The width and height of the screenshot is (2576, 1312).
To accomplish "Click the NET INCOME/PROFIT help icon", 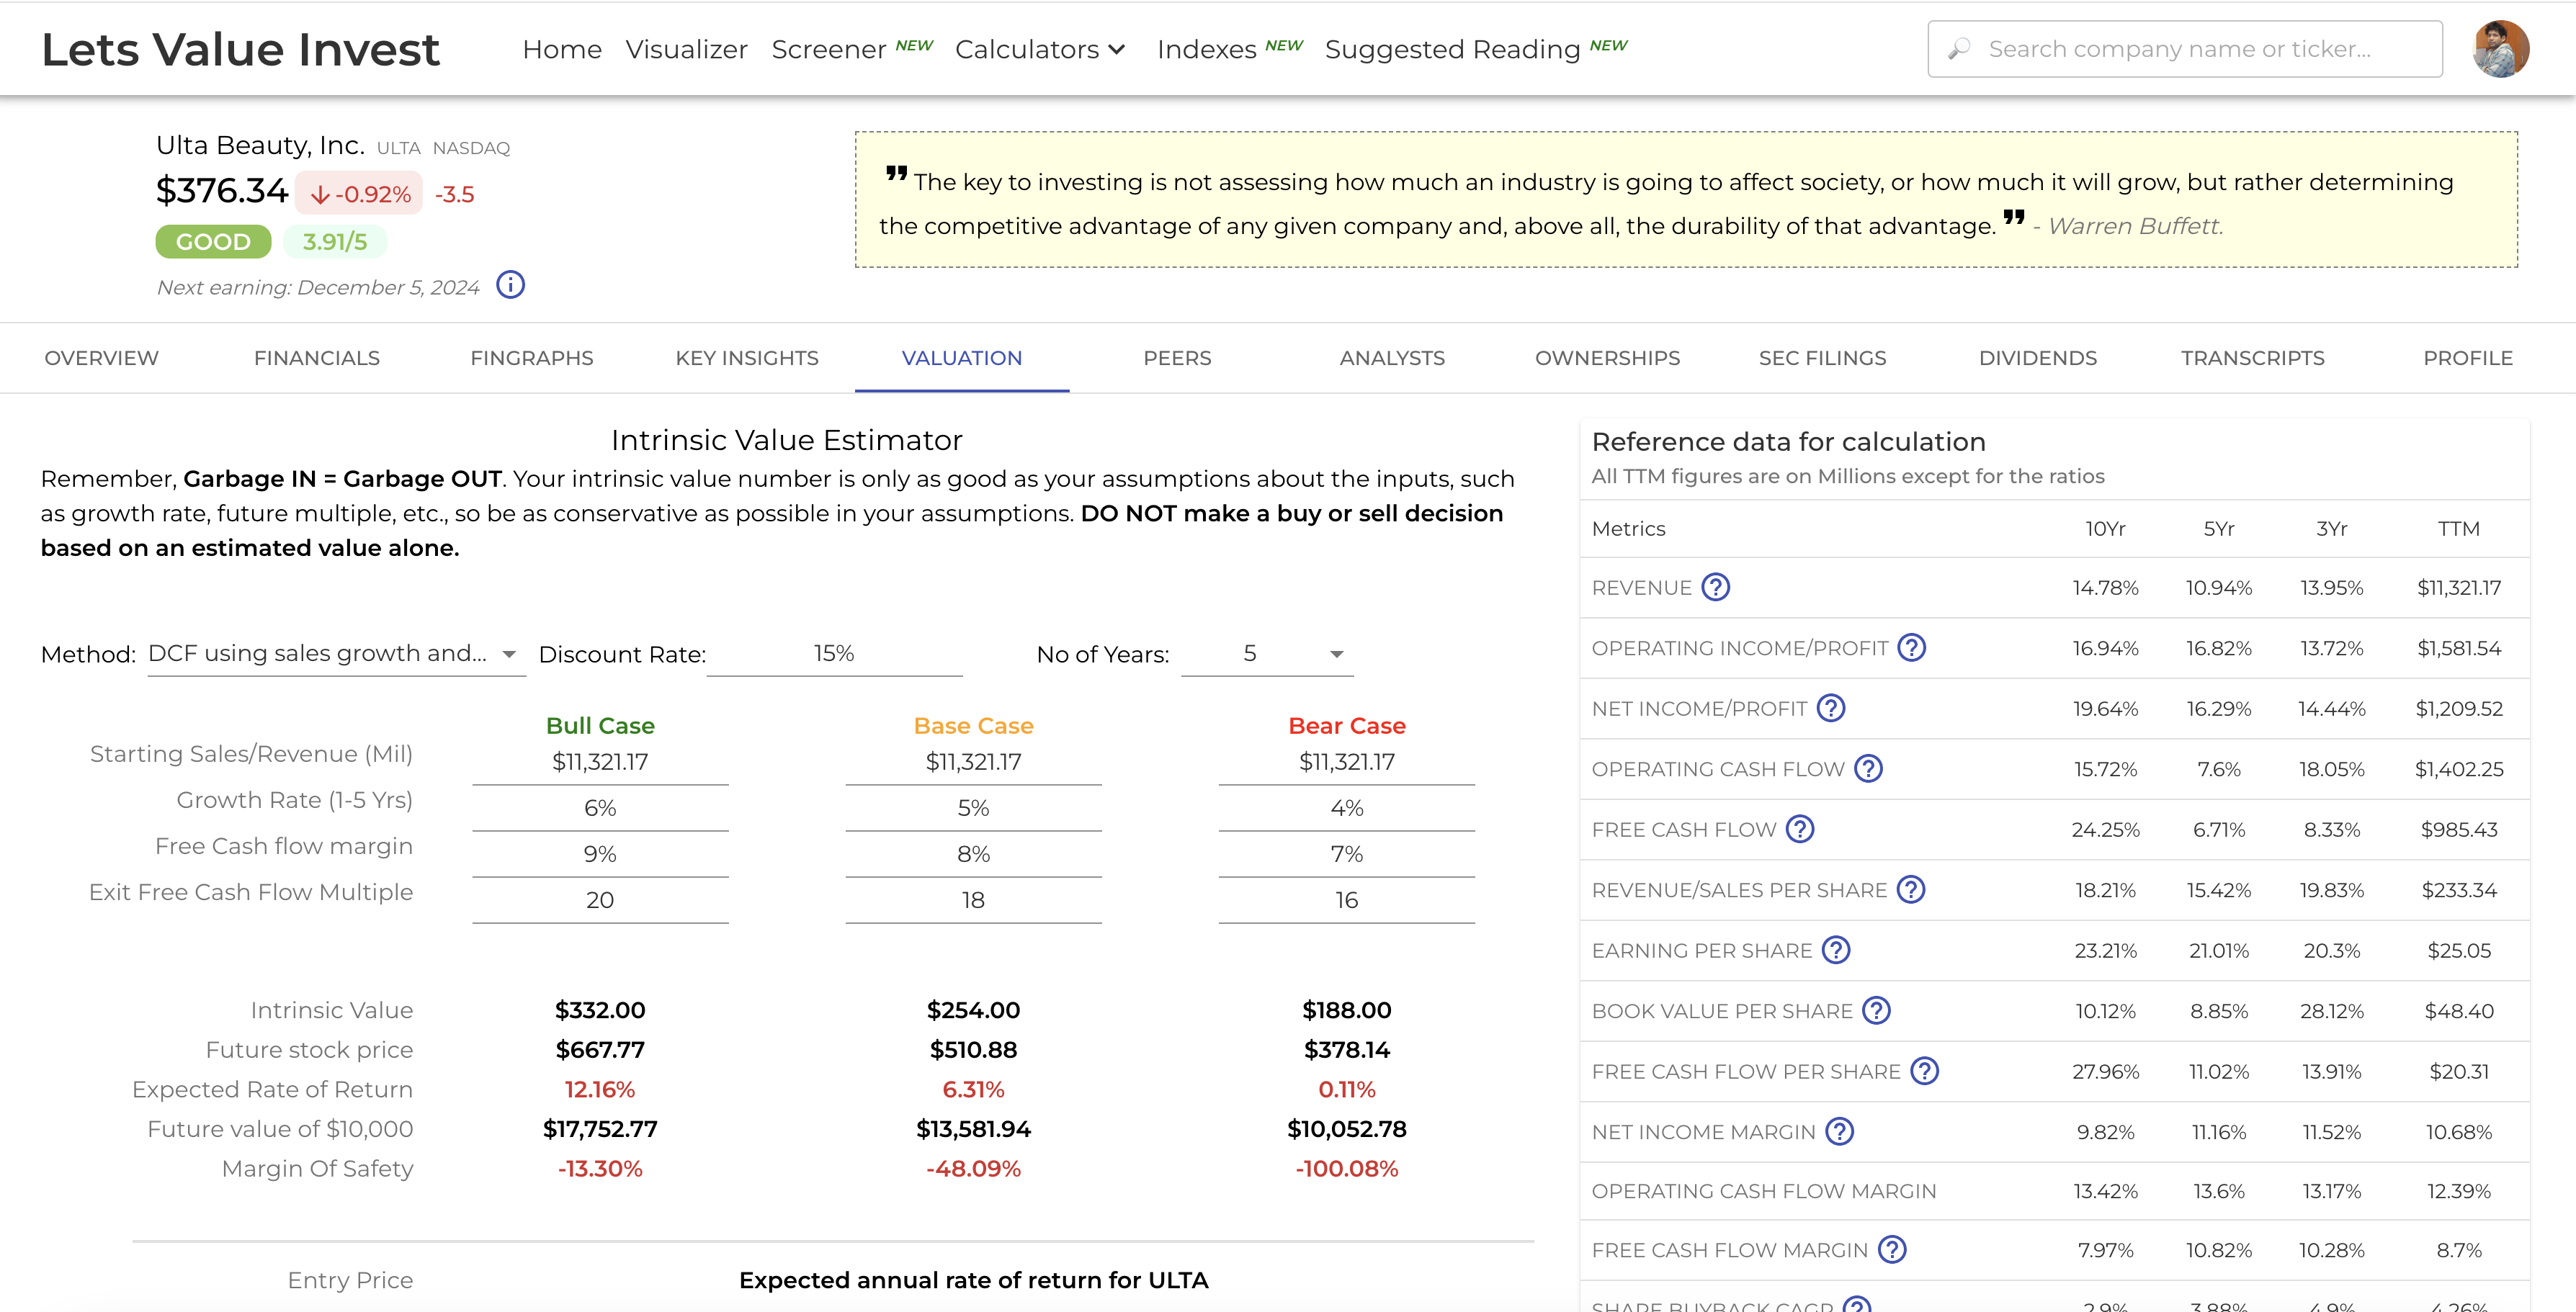I will pyautogui.click(x=1831, y=708).
